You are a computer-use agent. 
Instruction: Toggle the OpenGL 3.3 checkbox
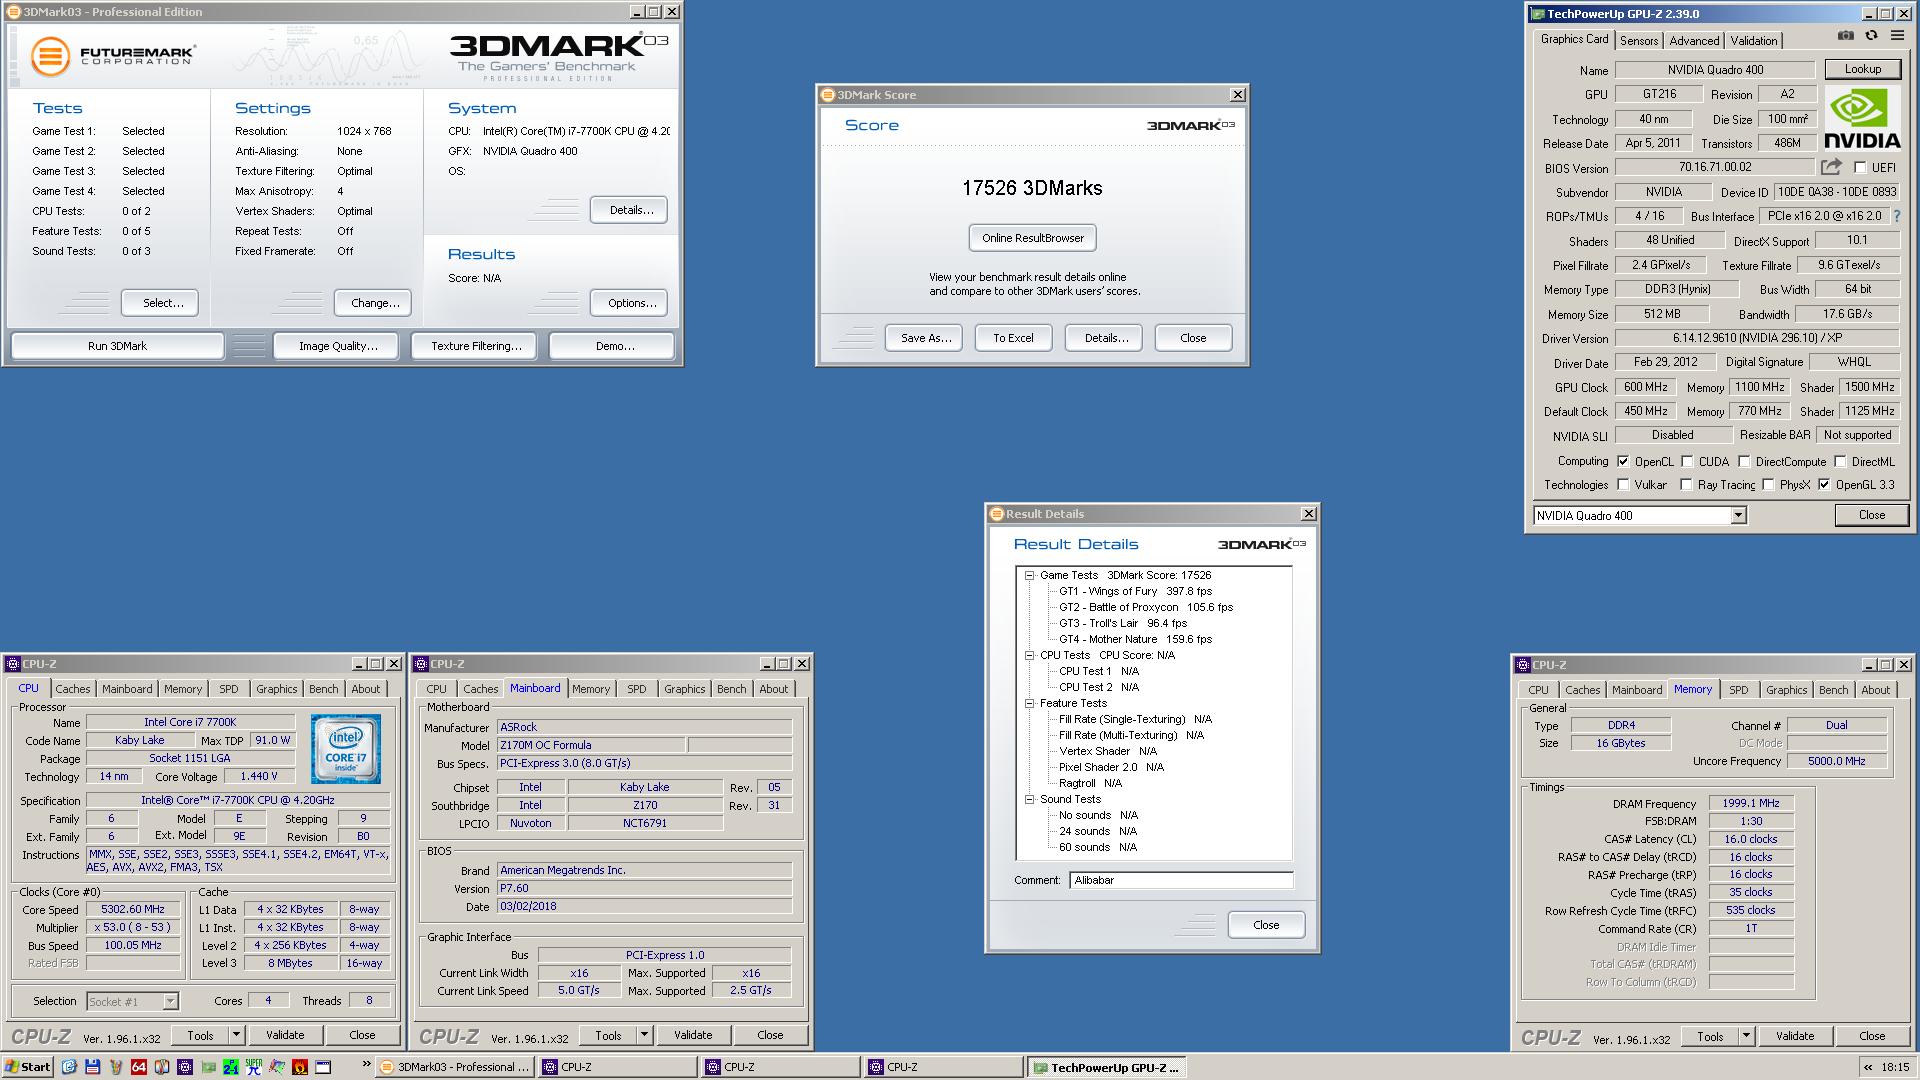click(1824, 485)
